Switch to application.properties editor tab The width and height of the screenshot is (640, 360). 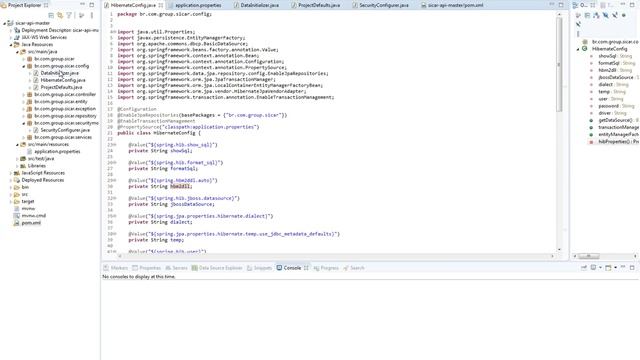tap(198, 5)
